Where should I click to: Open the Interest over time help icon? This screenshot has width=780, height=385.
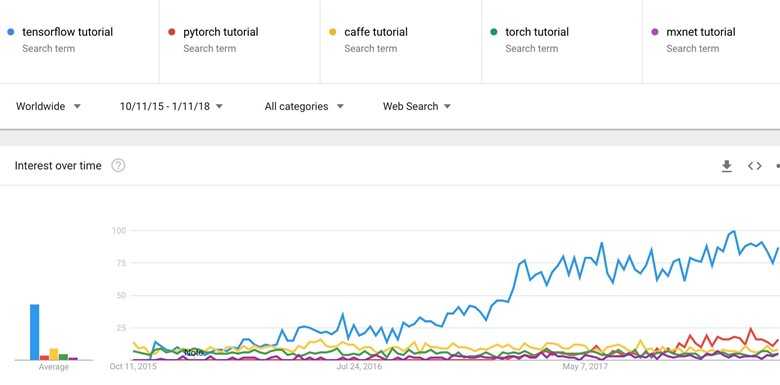point(118,166)
